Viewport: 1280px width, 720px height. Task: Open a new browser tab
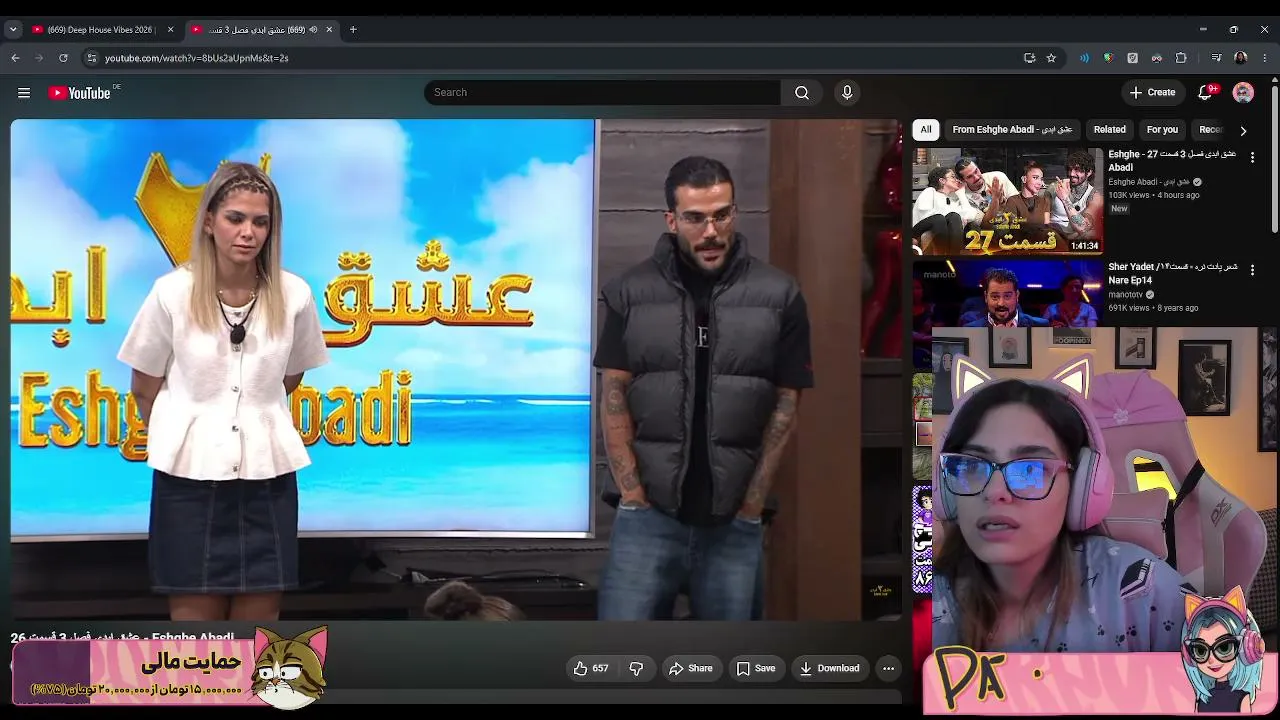click(x=353, y=30)
